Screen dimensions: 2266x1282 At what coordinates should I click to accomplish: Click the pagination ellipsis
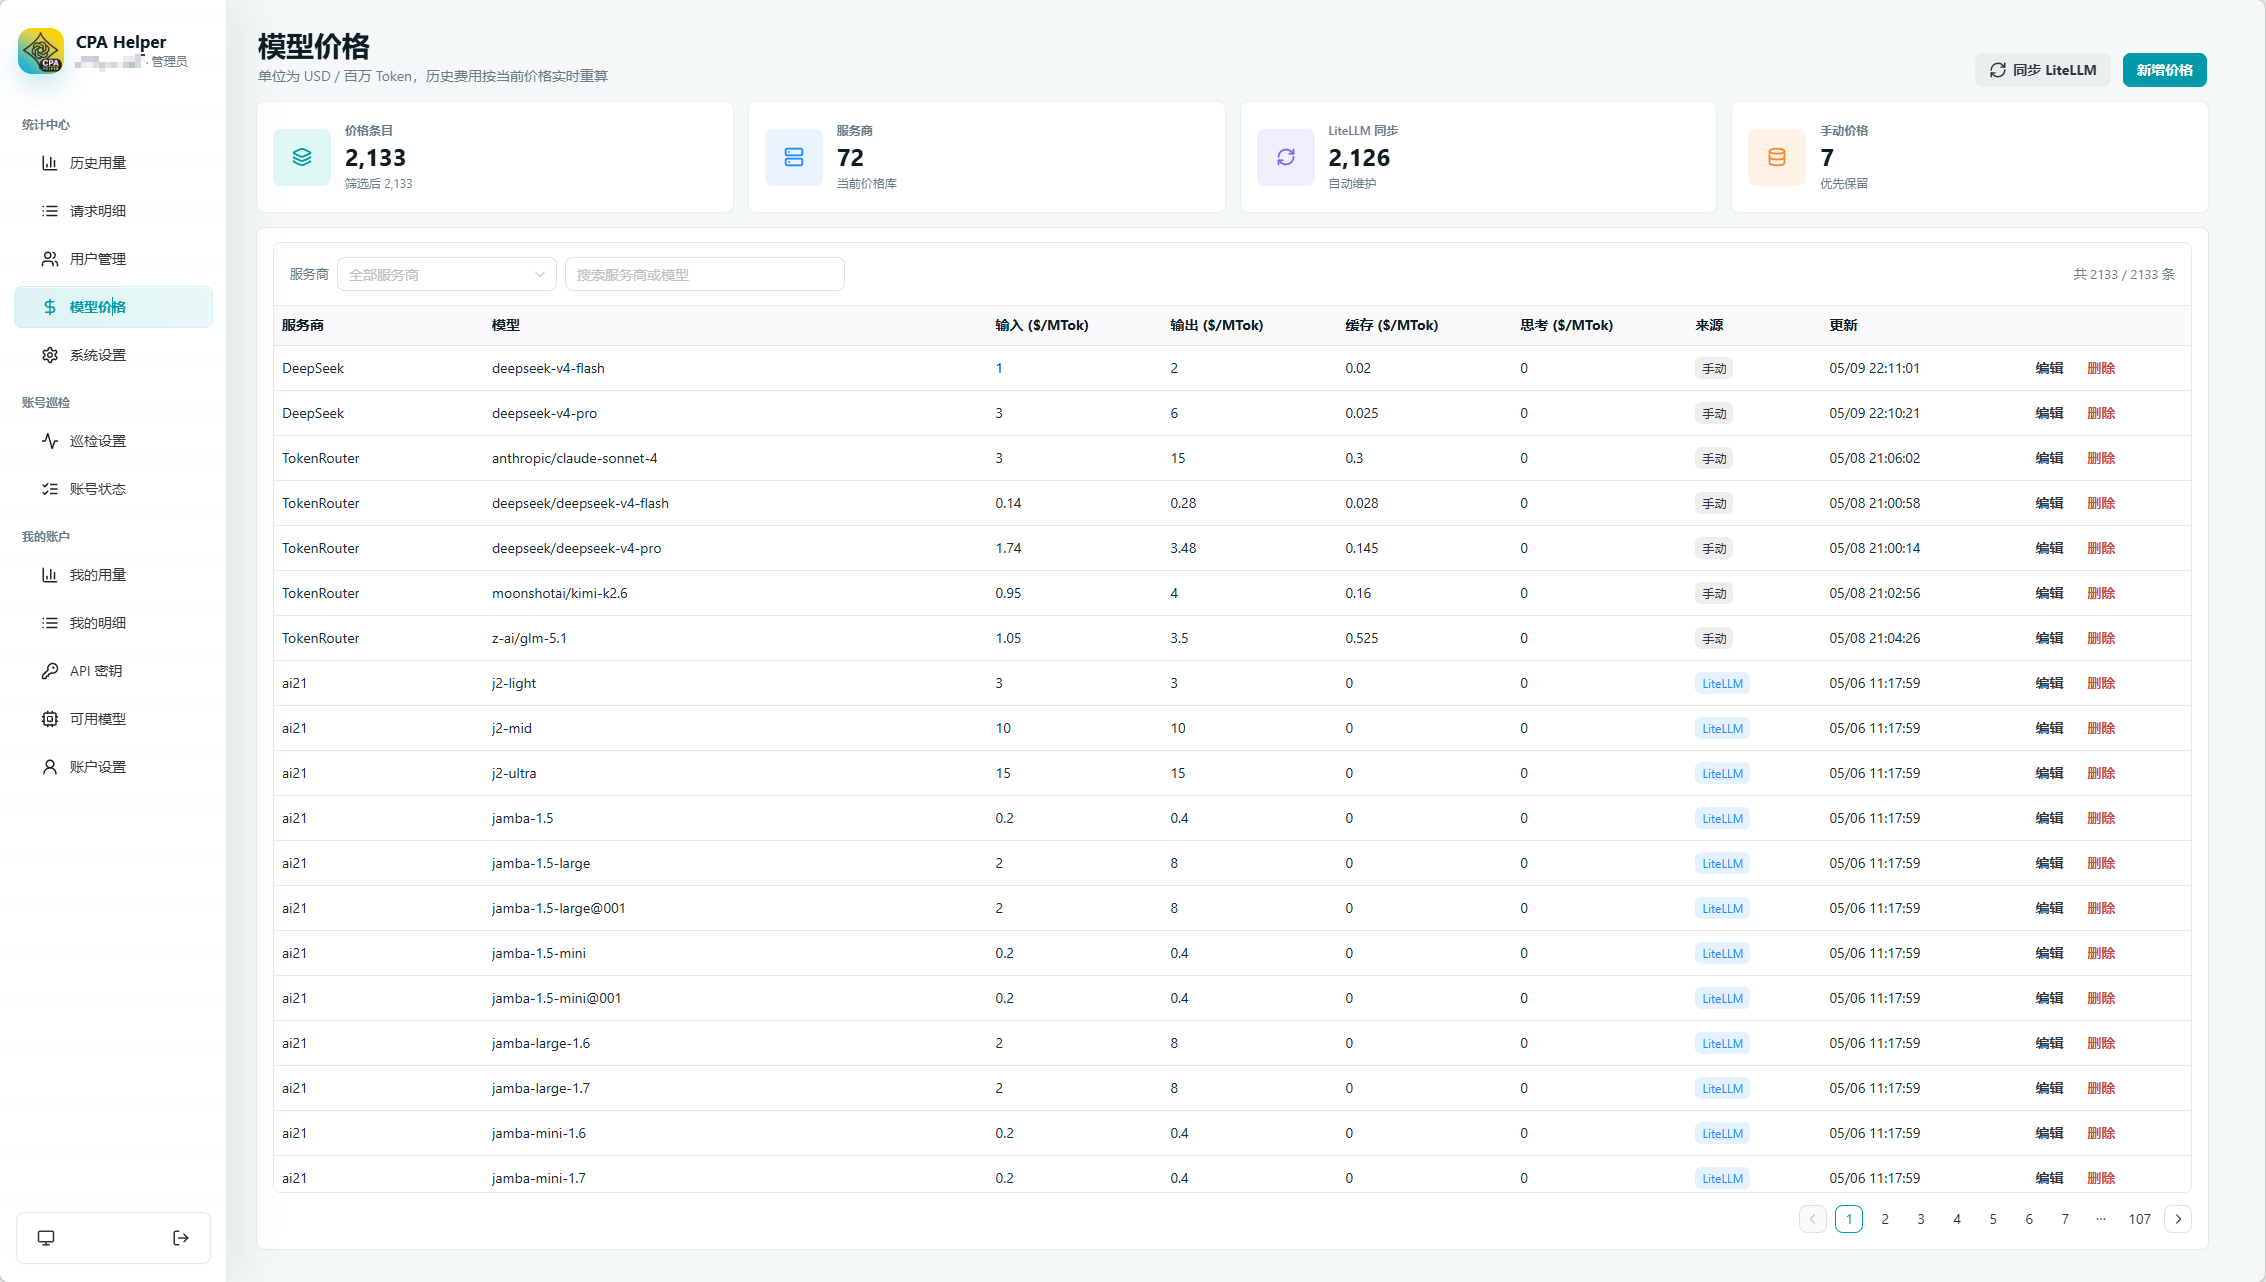pyautogui.click(x=2101, y=1219)
